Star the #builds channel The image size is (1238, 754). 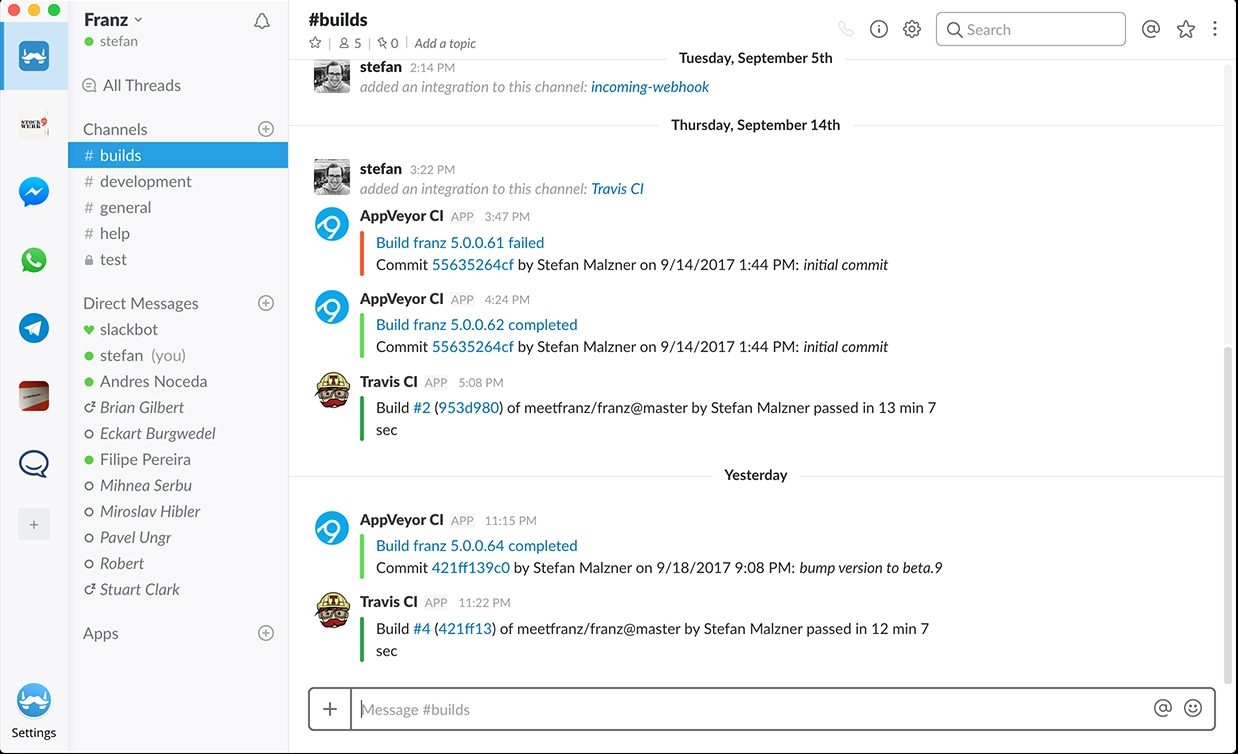(316, 43)
